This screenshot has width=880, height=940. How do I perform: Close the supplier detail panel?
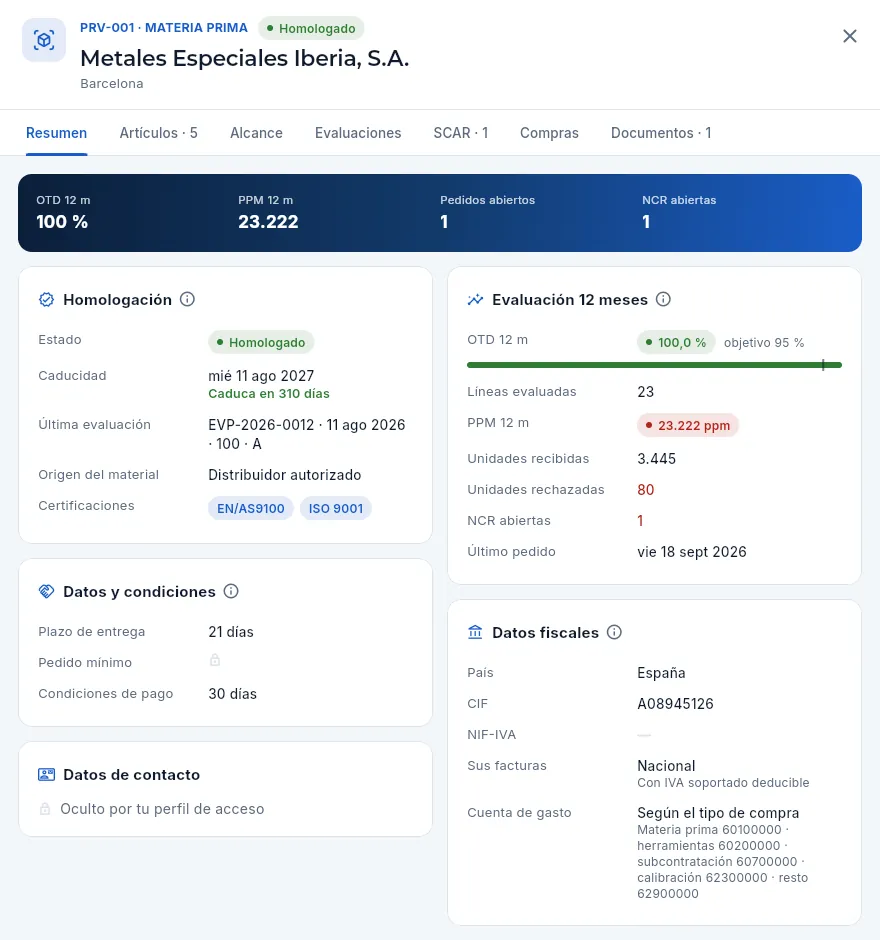pos(849,36)
